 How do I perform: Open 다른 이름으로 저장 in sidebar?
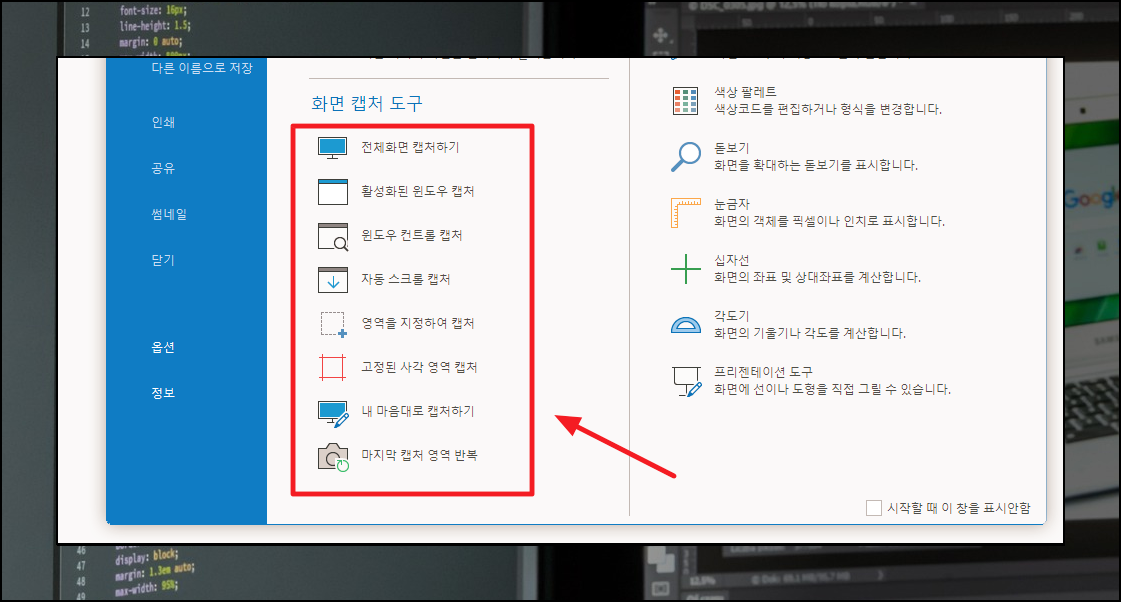tap(202, 68)
